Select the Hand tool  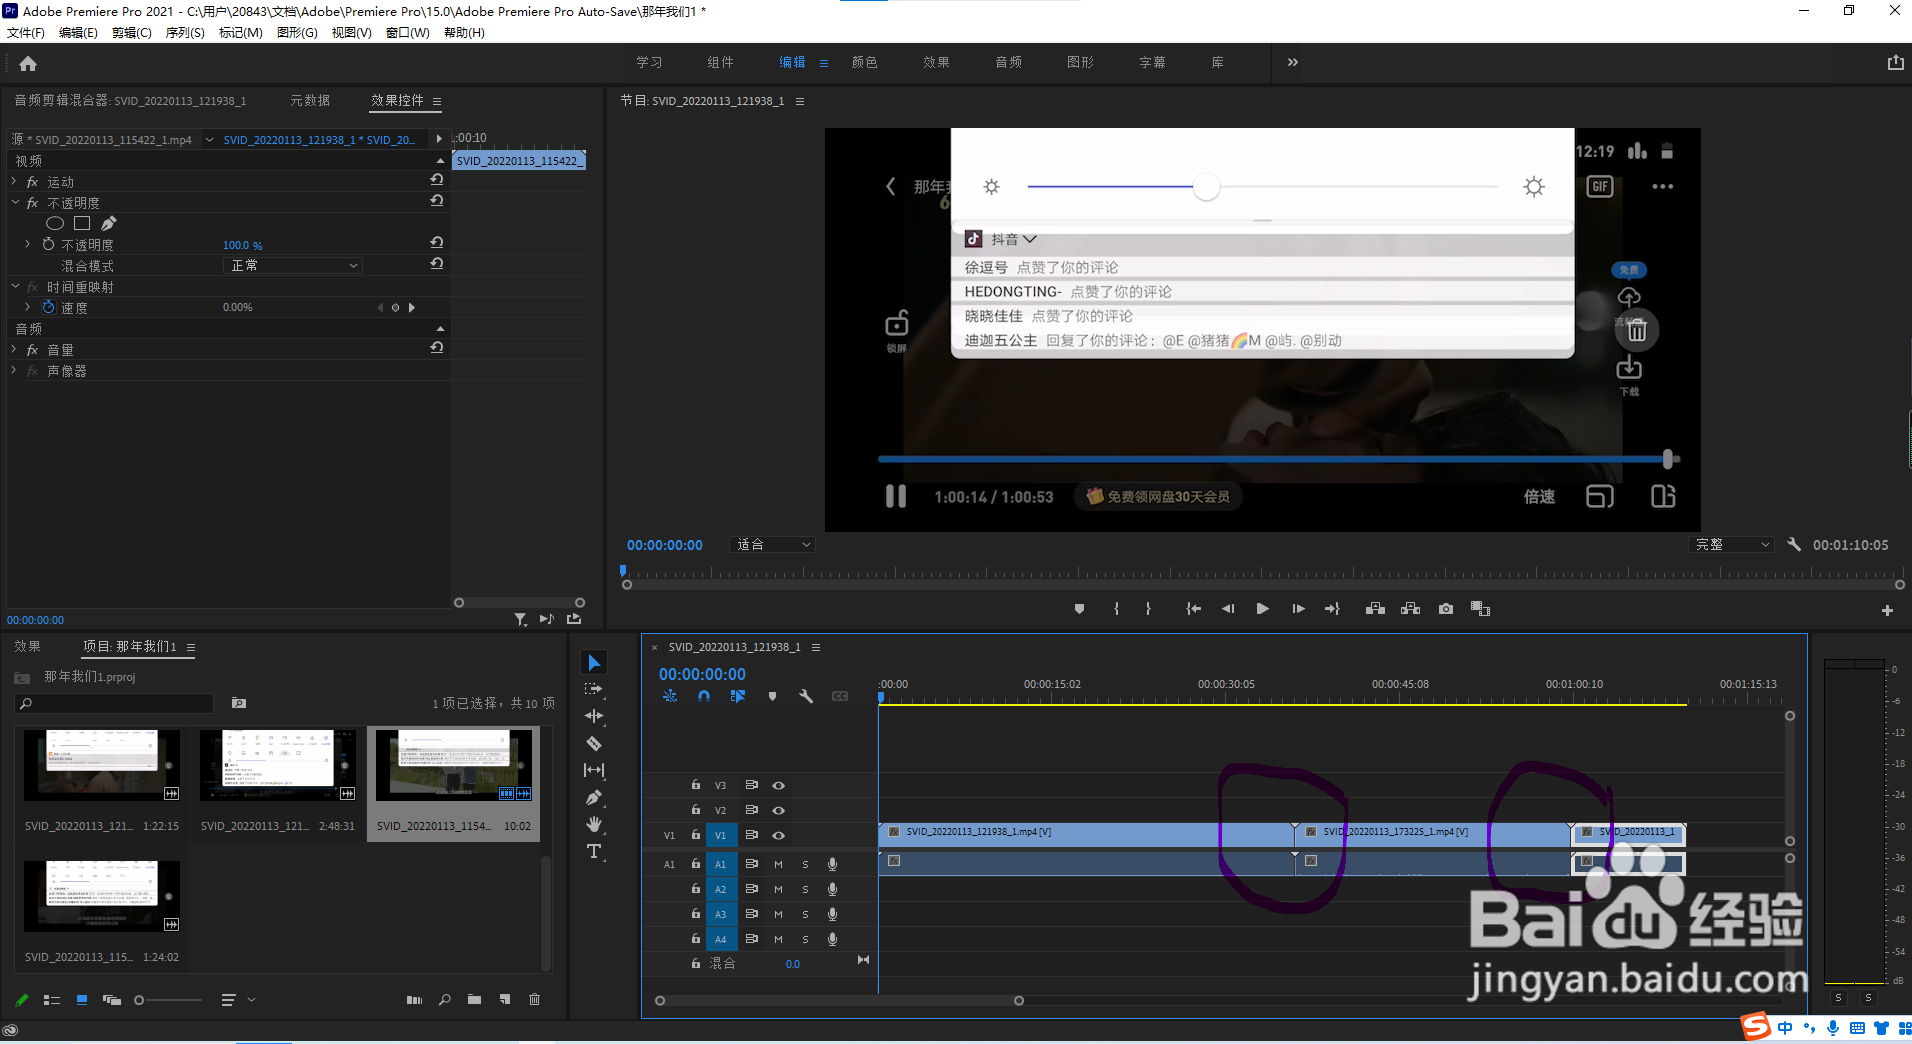point(594,824)
